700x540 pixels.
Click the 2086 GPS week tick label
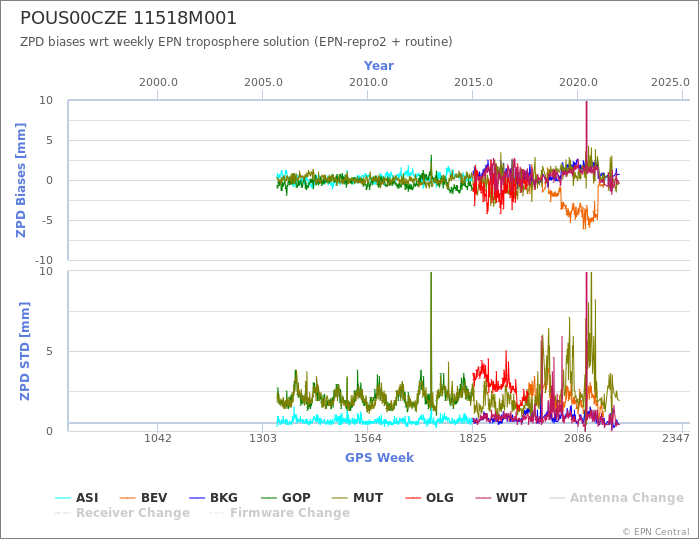(578, 438)
